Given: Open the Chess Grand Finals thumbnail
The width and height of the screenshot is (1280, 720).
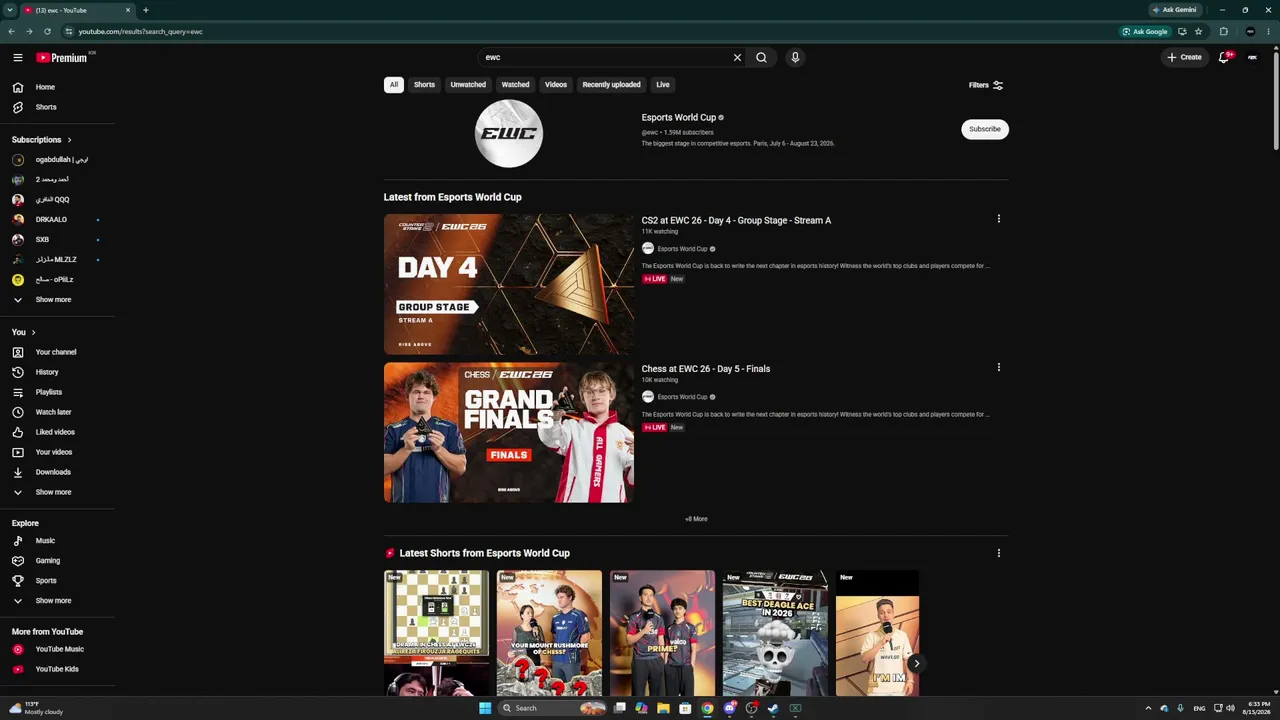Looking at the screenshot, I should tap(509, 432).
